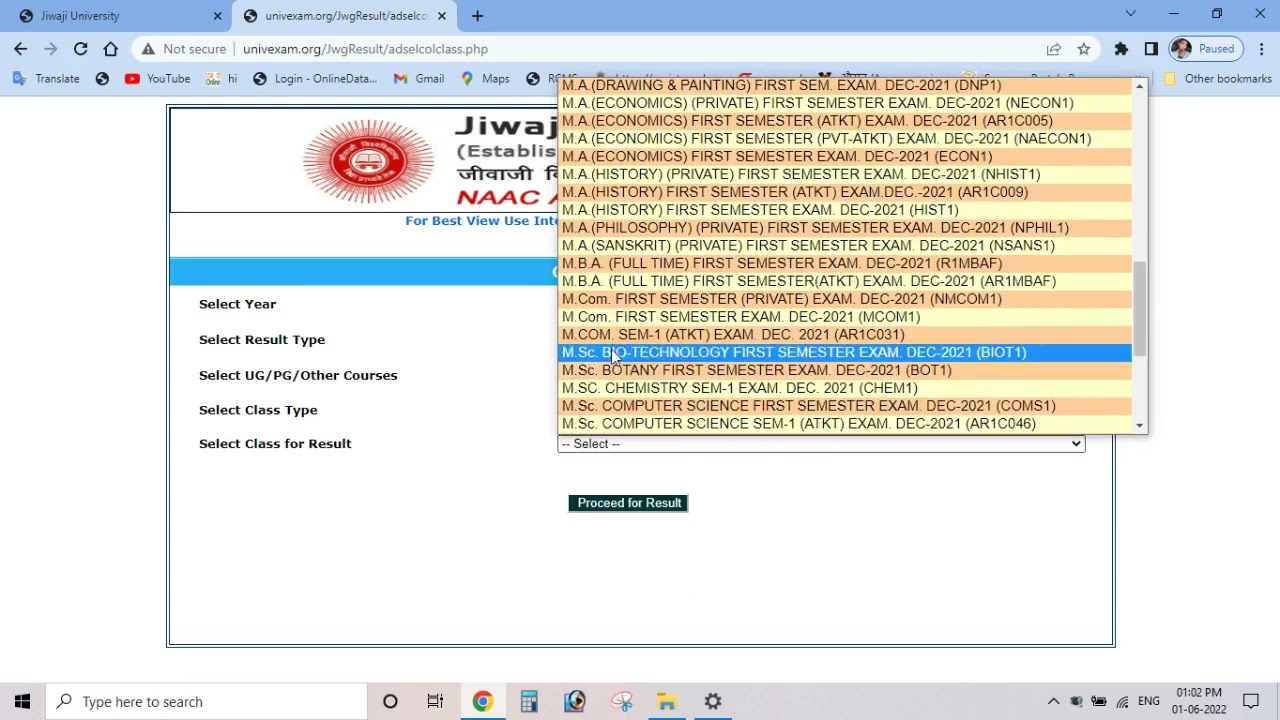Open the Gmail bookmark
1280x720 pixels.
pyautogui.click(x=419, y=78)
